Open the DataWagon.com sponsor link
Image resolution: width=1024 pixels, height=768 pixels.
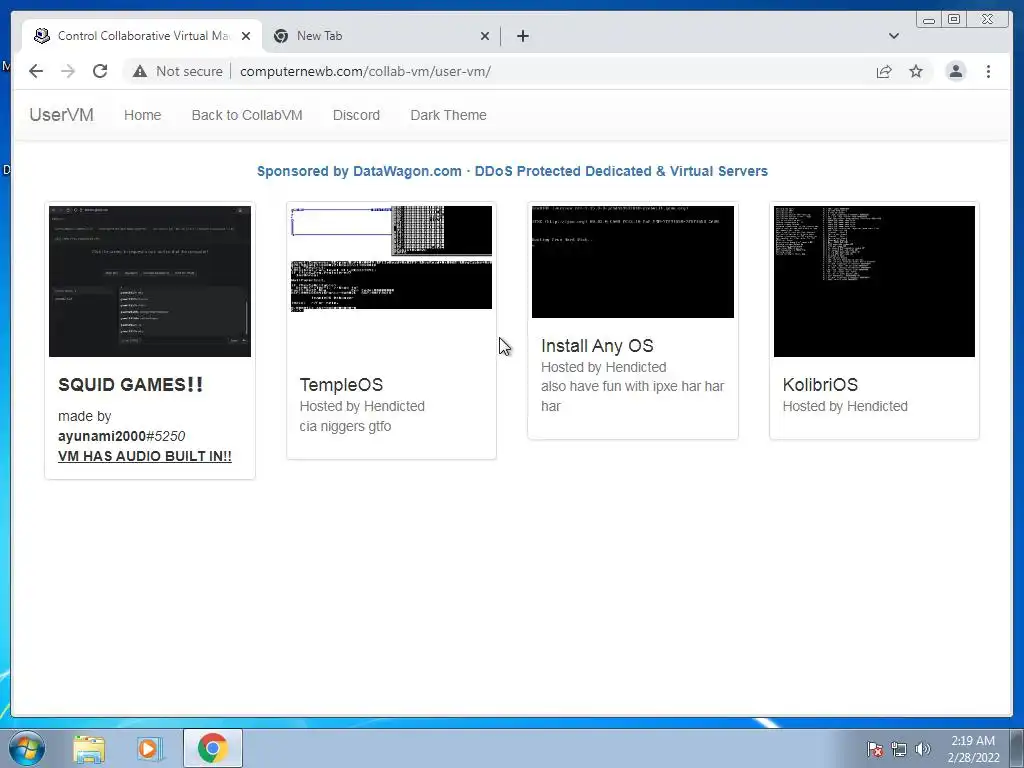512,171
